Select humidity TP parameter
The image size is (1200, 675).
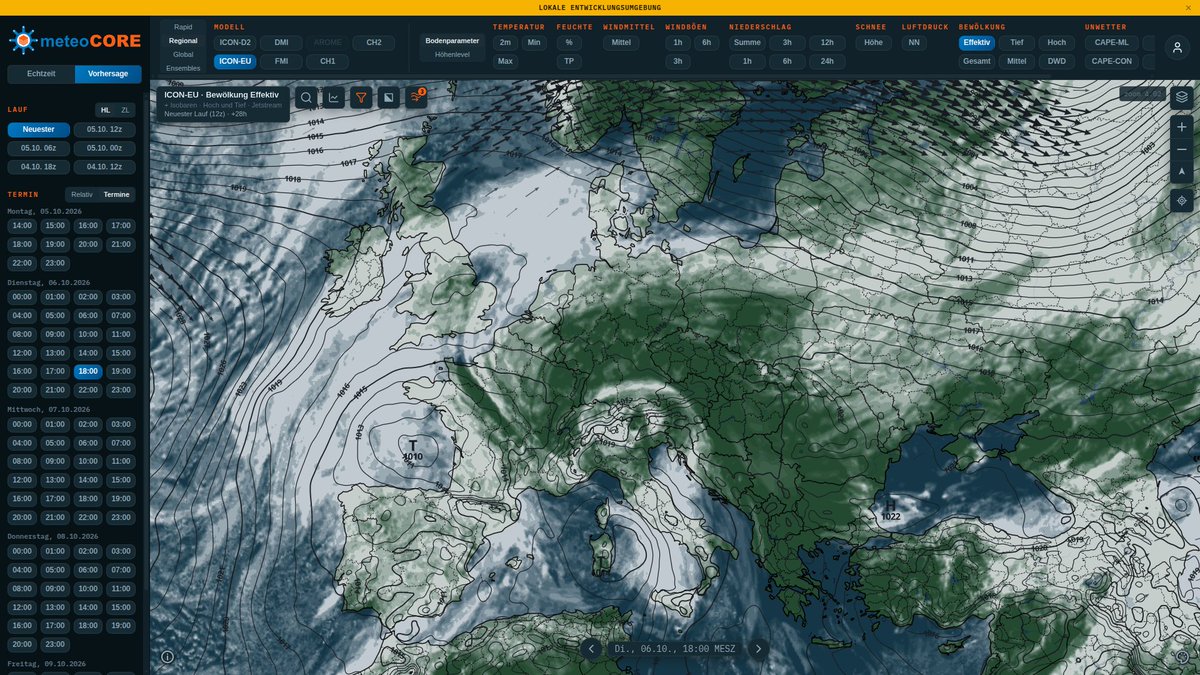coord(569,61)
